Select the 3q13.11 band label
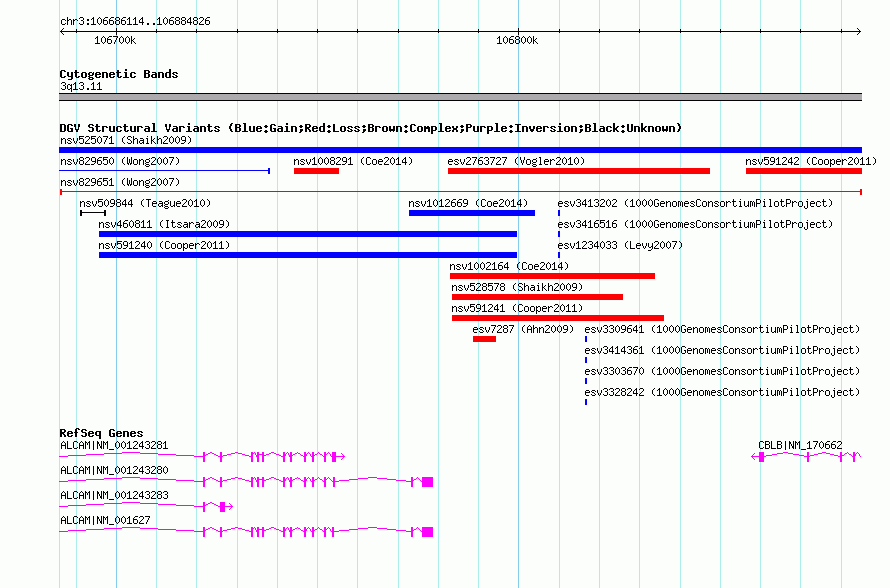 (x=81, y=87)
